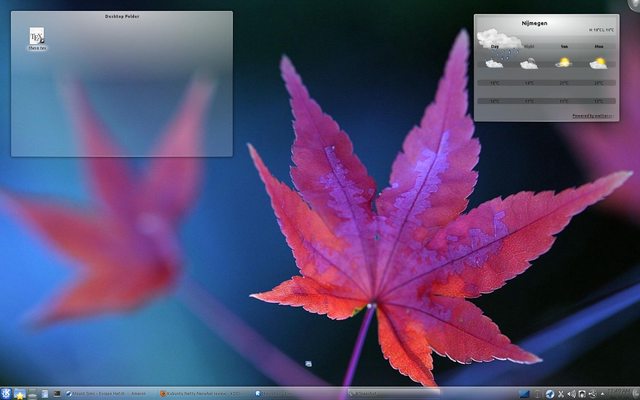
Task: Open the favorites folder star icon in panel
Action: pos(20,394)
